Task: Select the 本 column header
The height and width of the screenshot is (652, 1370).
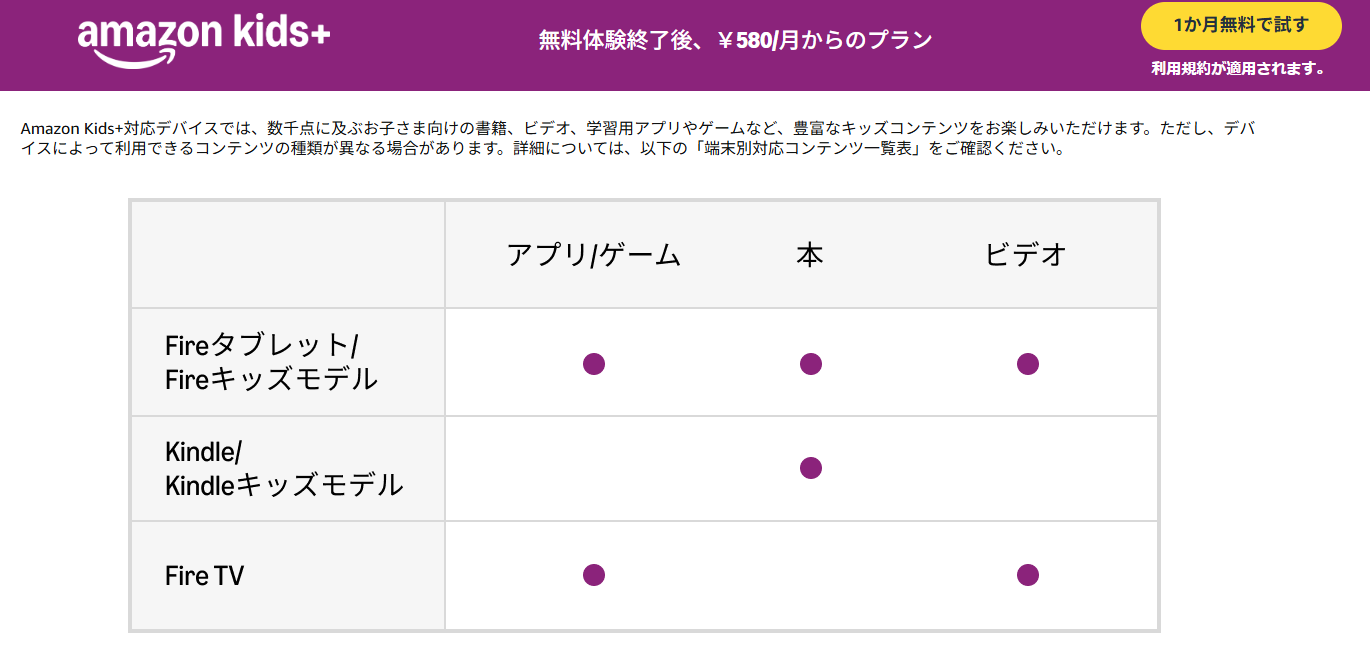Action: (810, 255)
